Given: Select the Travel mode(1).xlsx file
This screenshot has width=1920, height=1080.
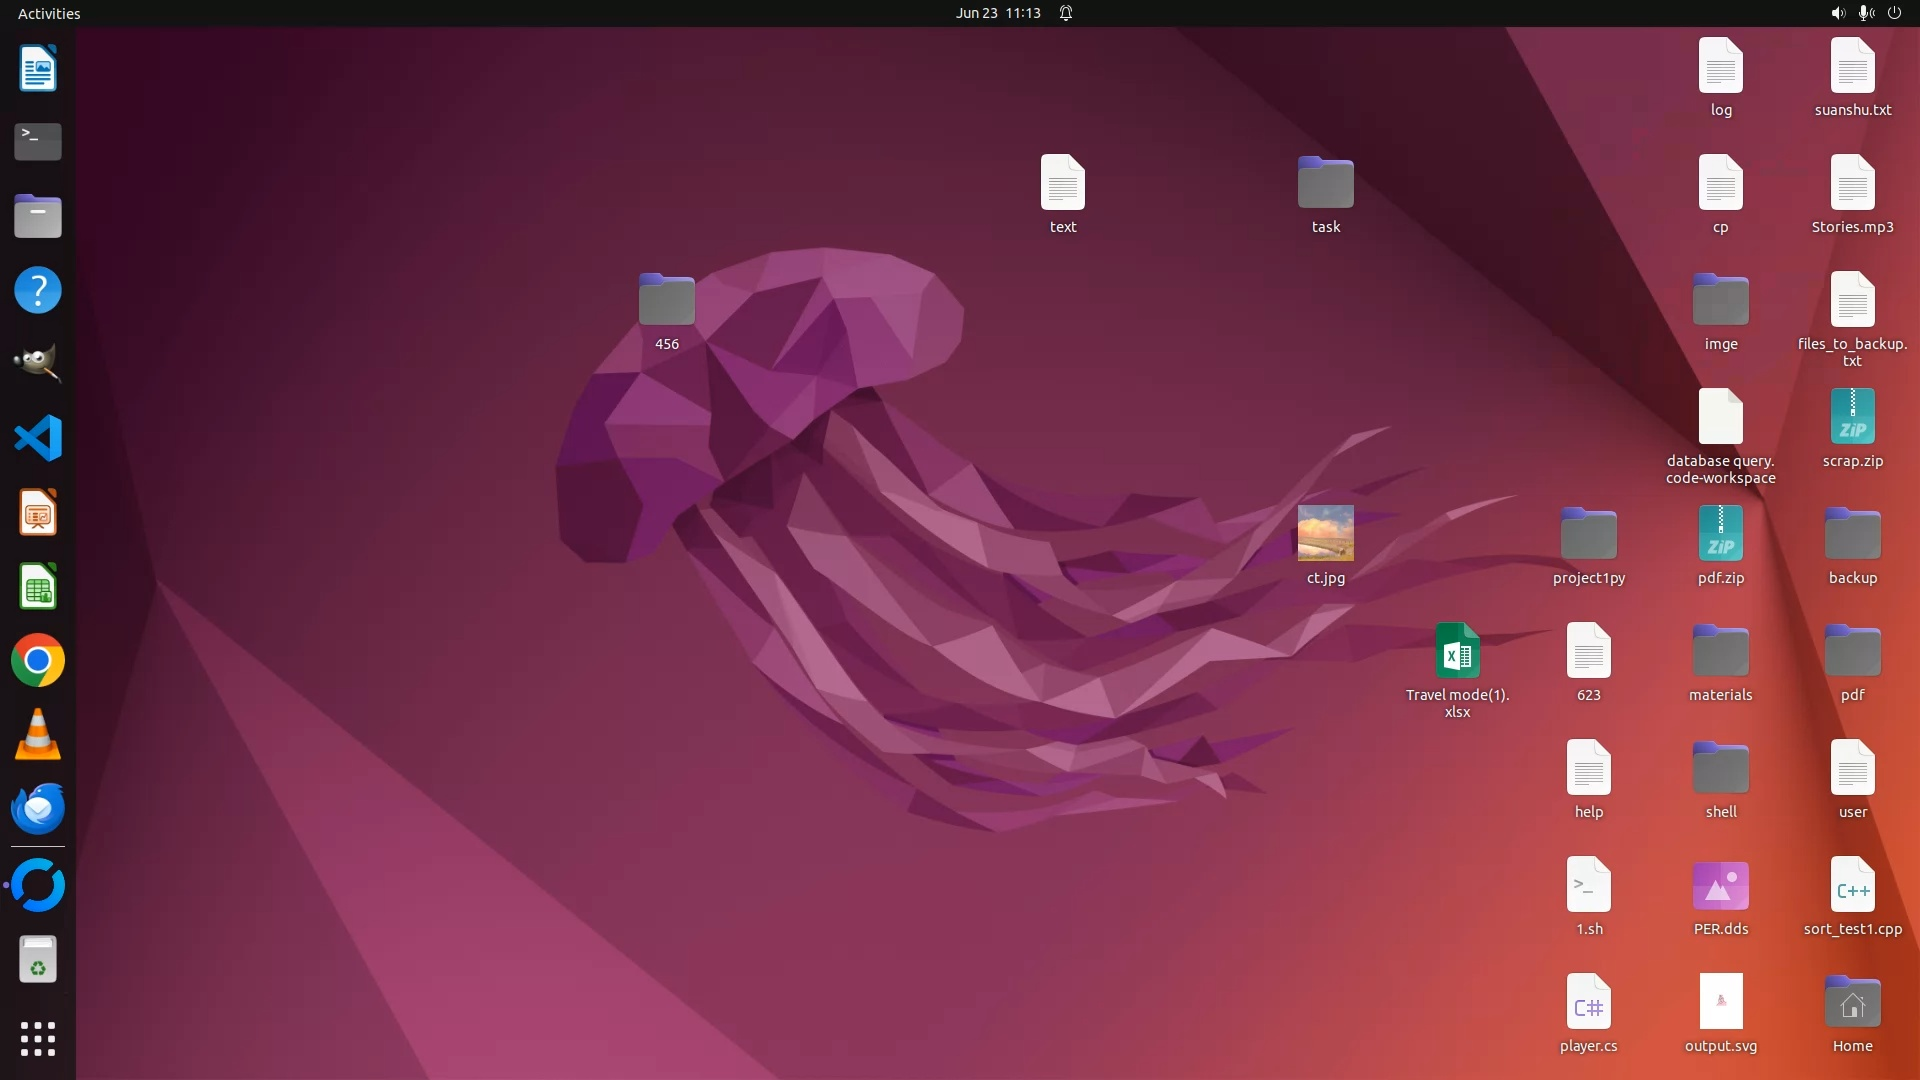Looking at the screenshot, I should [1457, 651].
